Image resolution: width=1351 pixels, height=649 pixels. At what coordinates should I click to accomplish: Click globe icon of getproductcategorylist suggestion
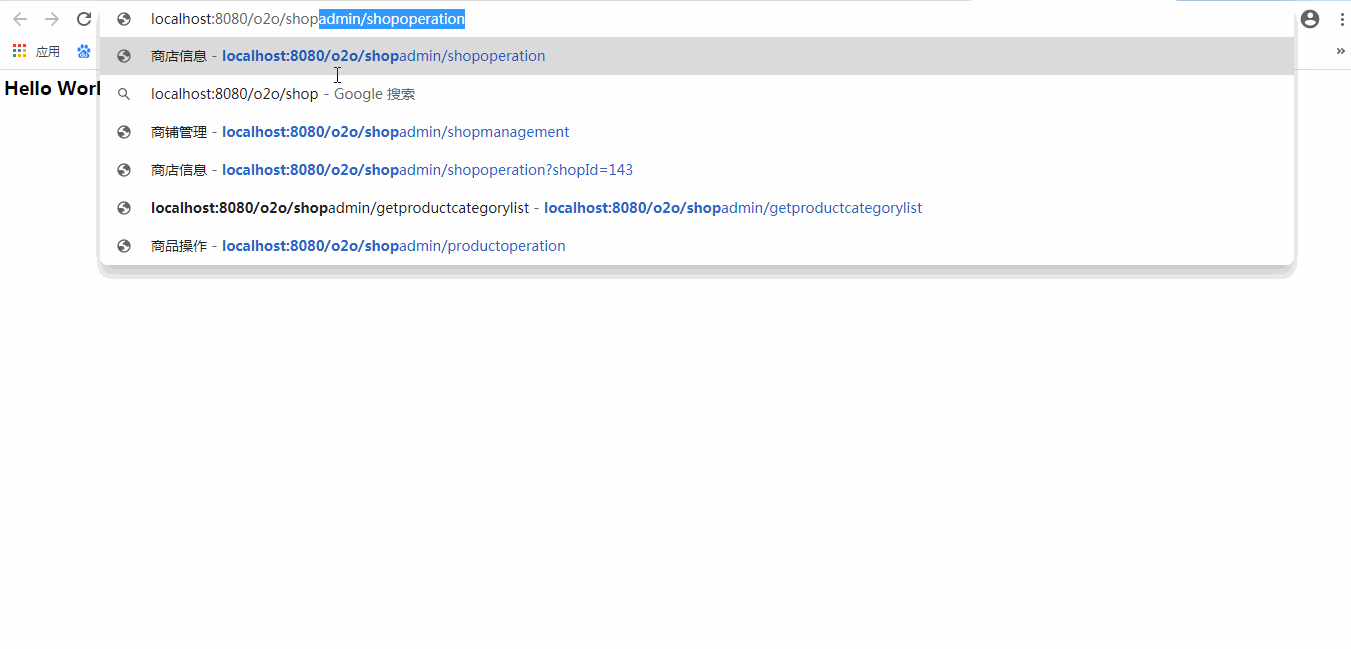tap(124, 208)
